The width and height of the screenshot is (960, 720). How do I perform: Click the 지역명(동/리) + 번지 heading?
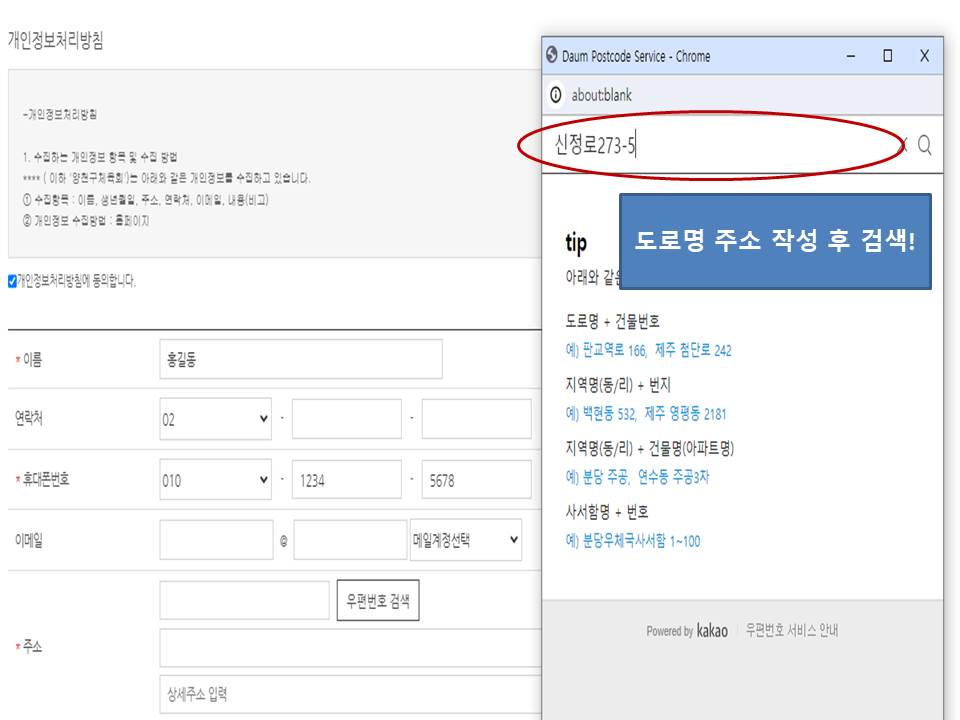618,384
